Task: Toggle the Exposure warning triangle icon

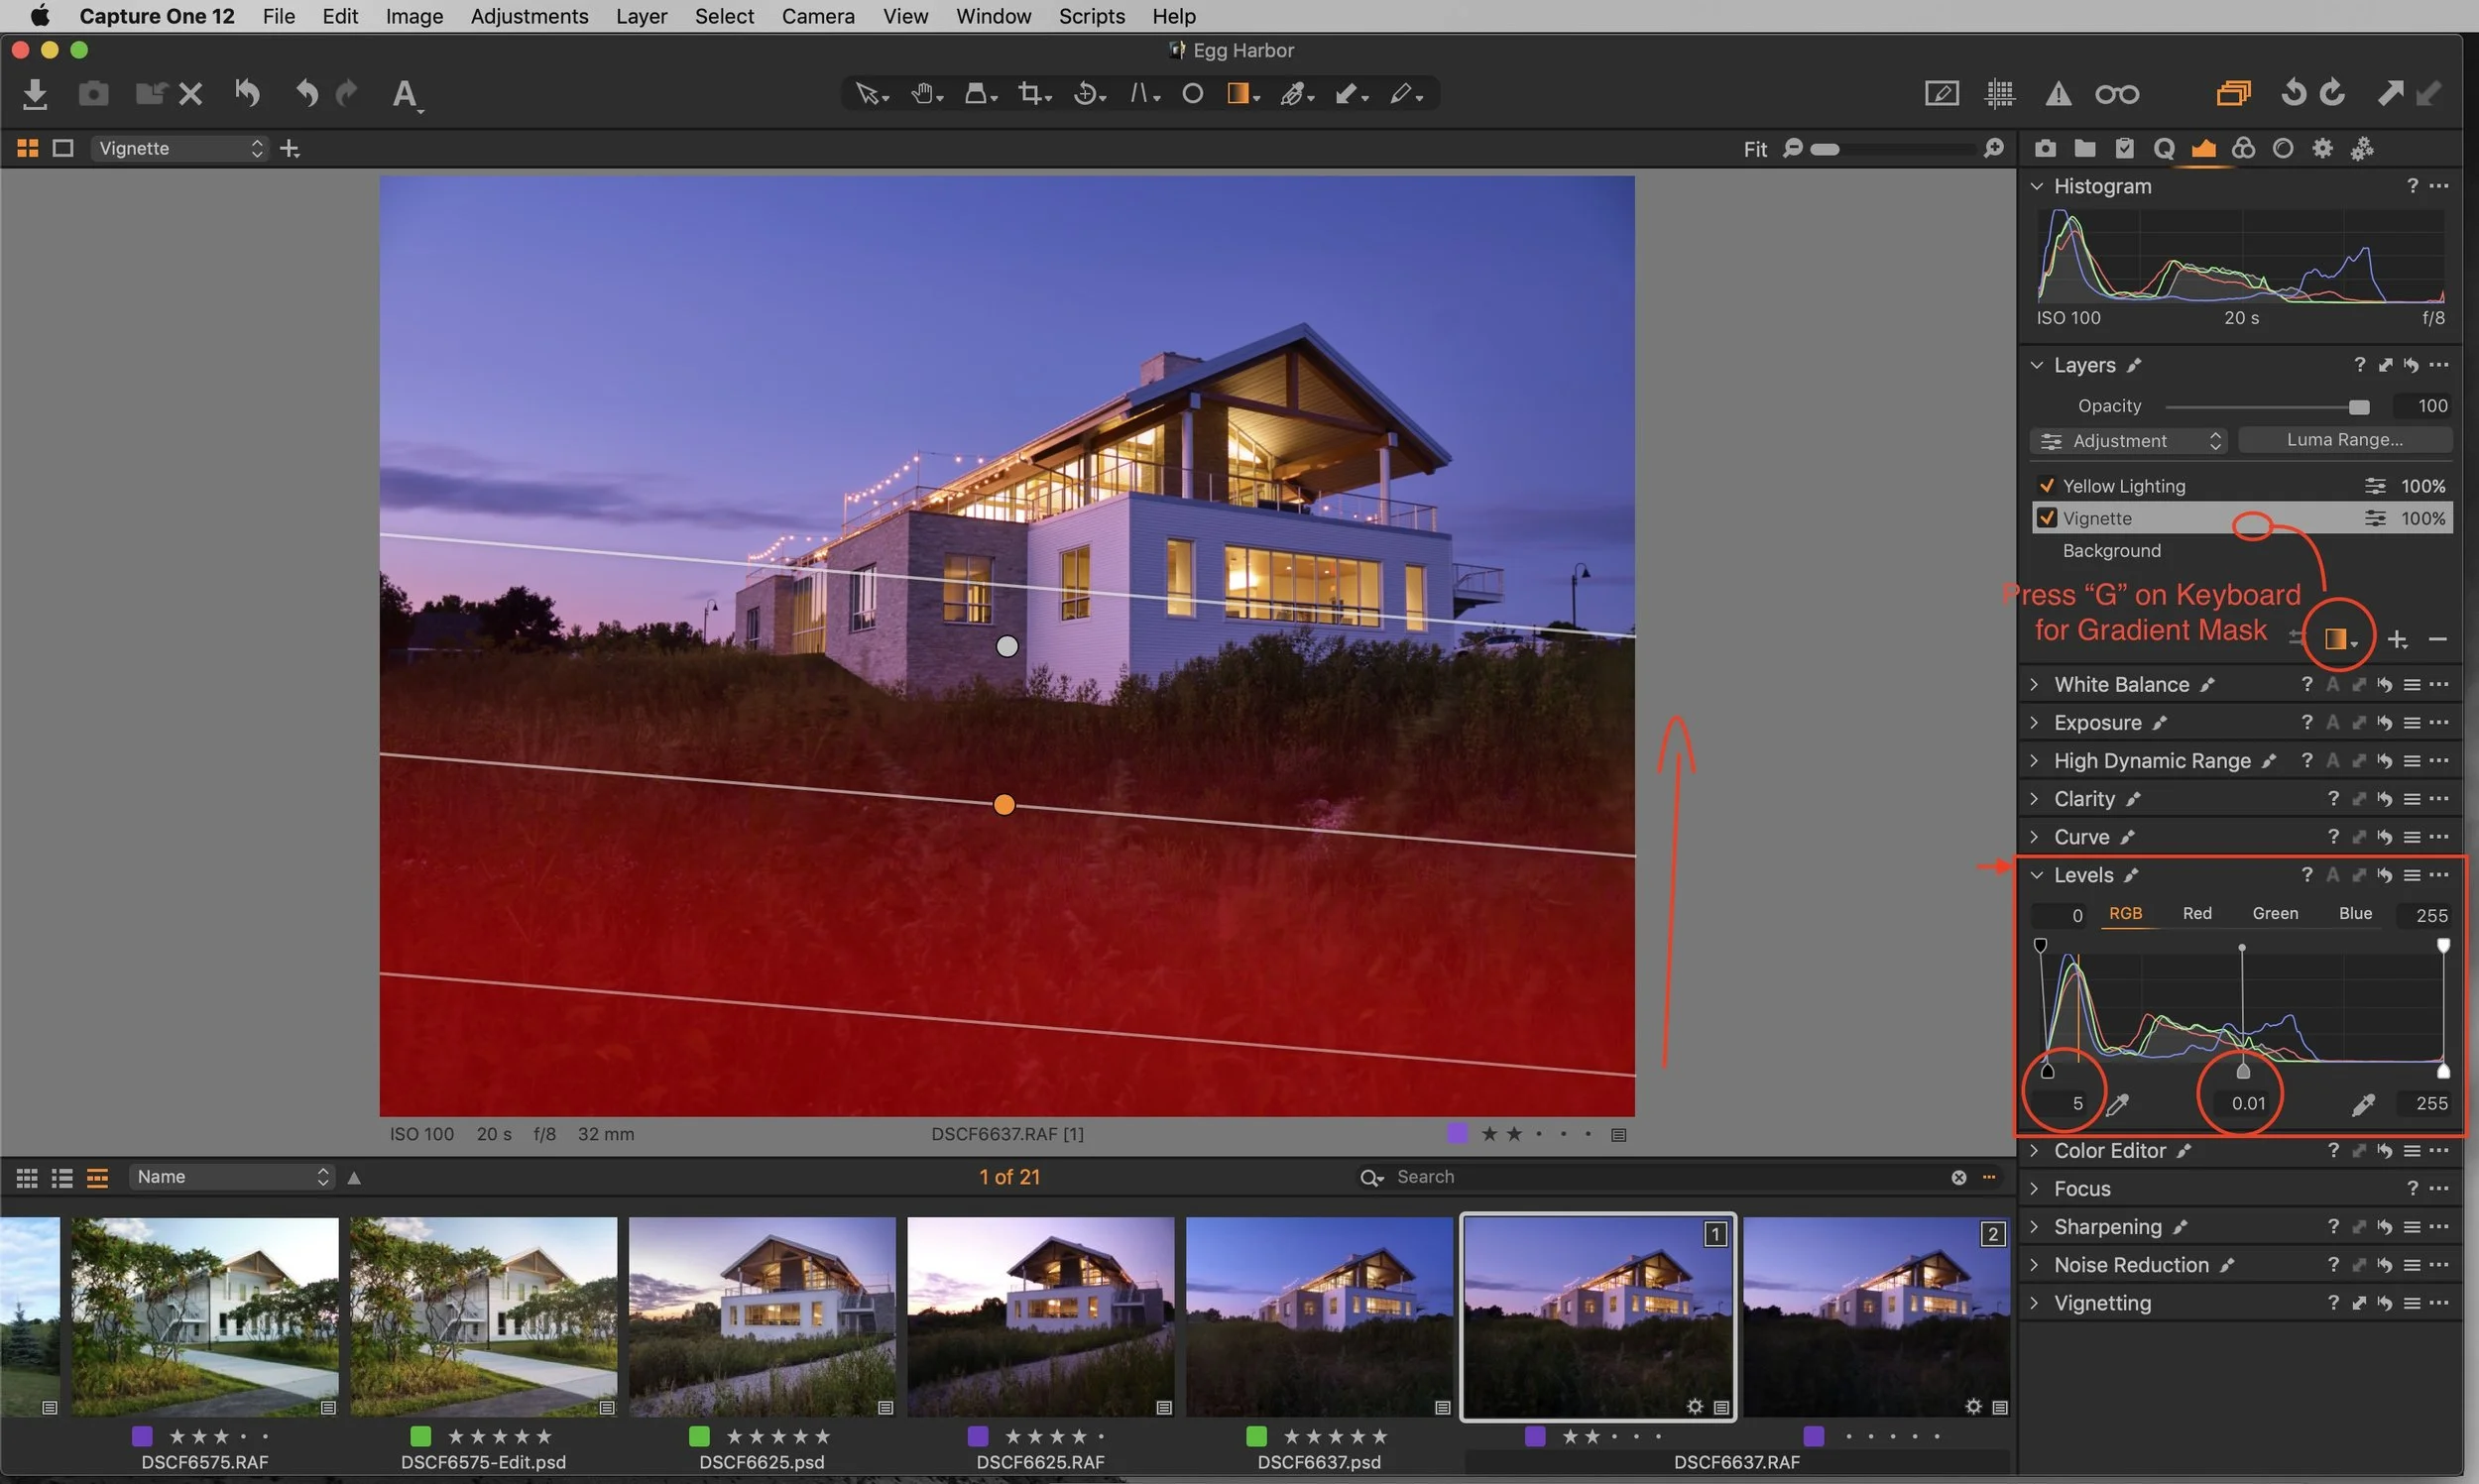Action: 2057,94
